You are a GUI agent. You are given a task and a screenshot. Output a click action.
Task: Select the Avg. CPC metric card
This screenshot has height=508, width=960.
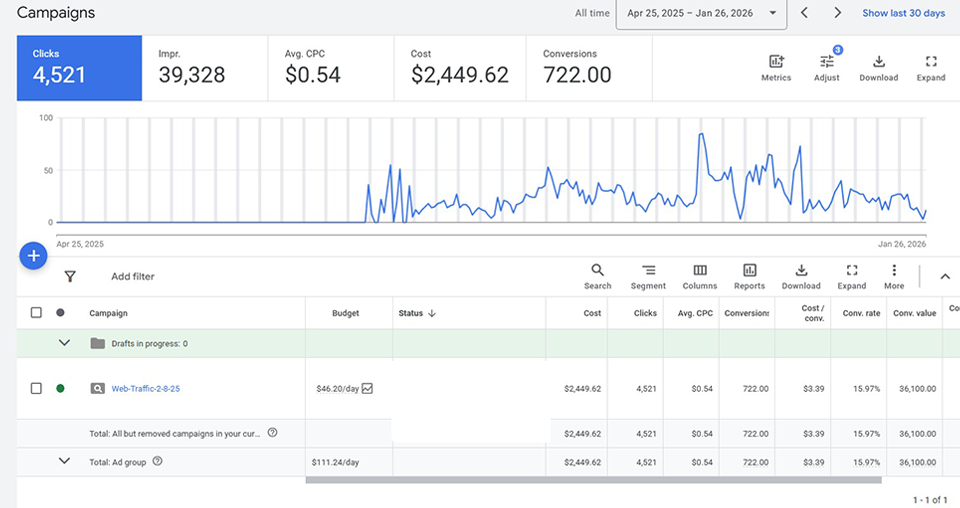tap(331, 68)
